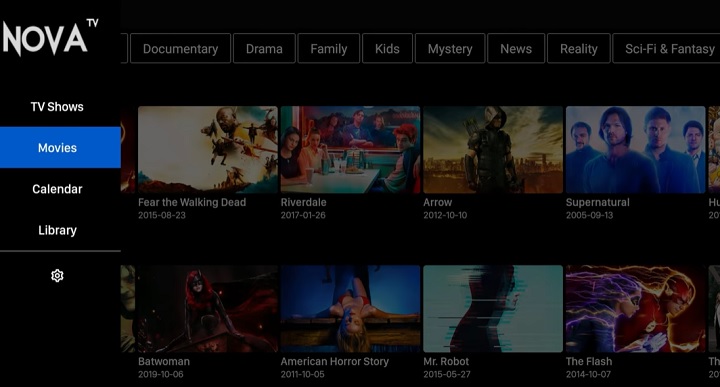Image resolution: width=720 pixels, height=387 pixels.
Task: Click the date 2015-08-23
Action: tap(162, 215)
